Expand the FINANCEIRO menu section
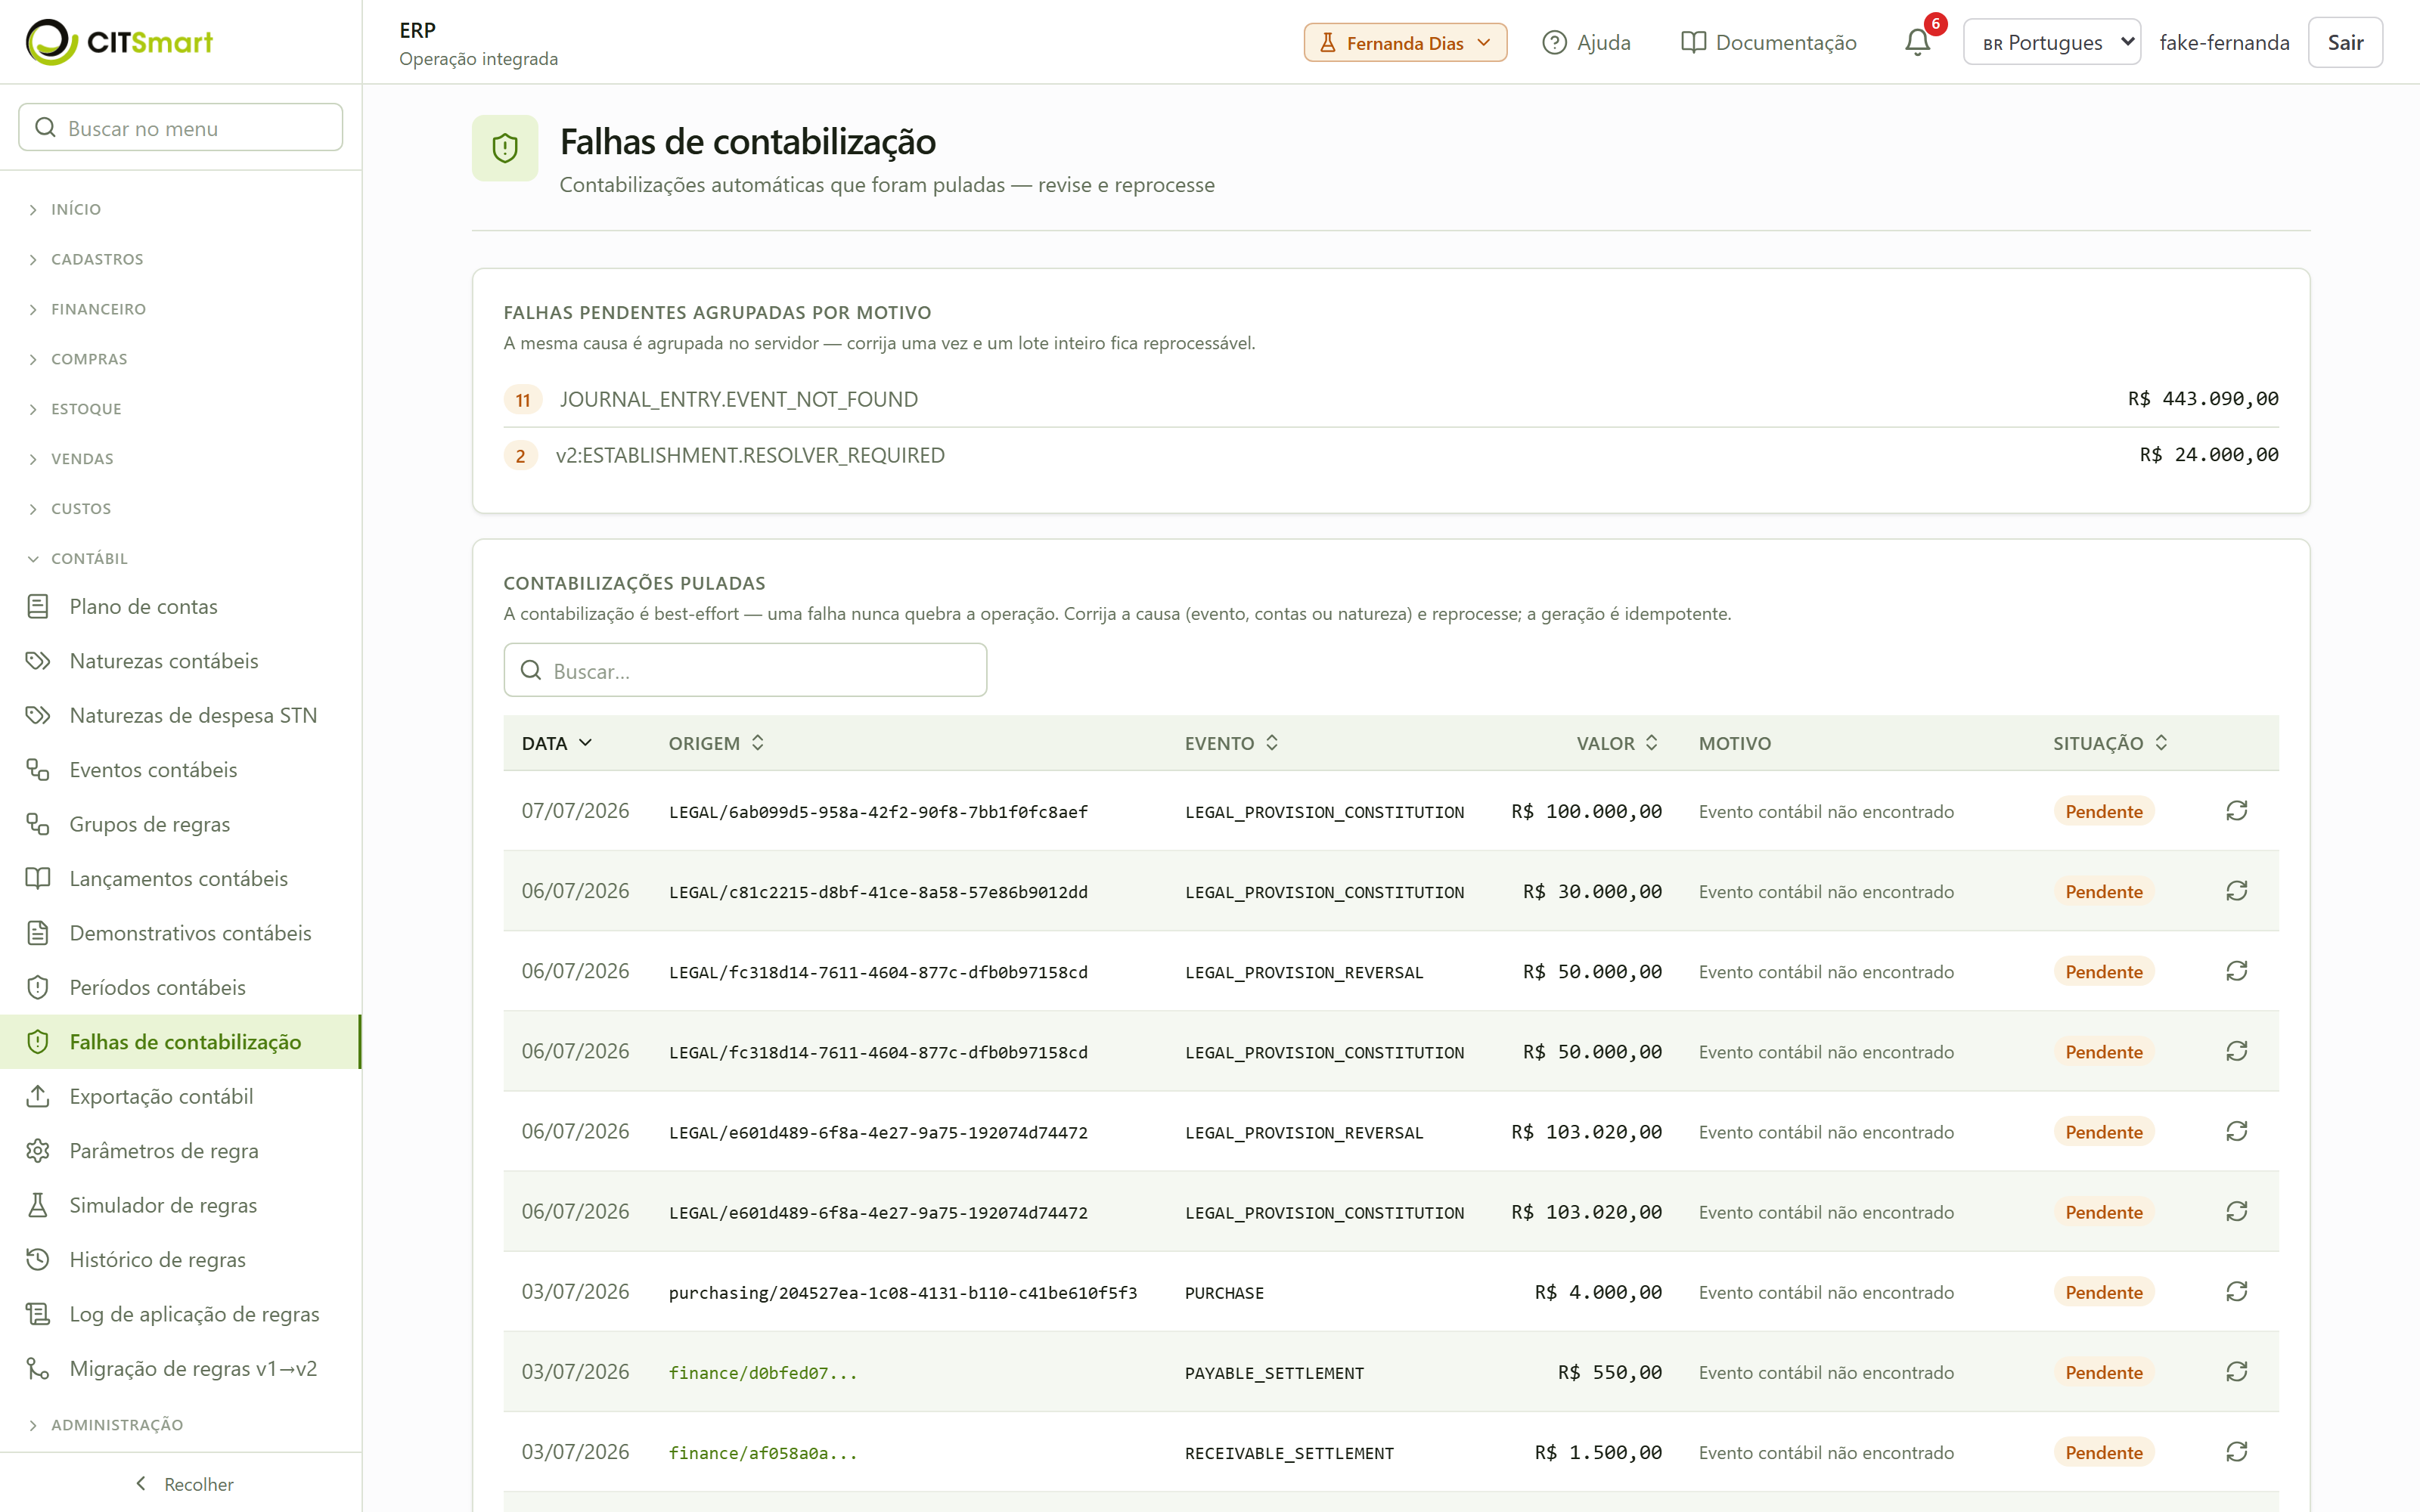Viewport: 2420px width, 1512px height. (98, 309)
